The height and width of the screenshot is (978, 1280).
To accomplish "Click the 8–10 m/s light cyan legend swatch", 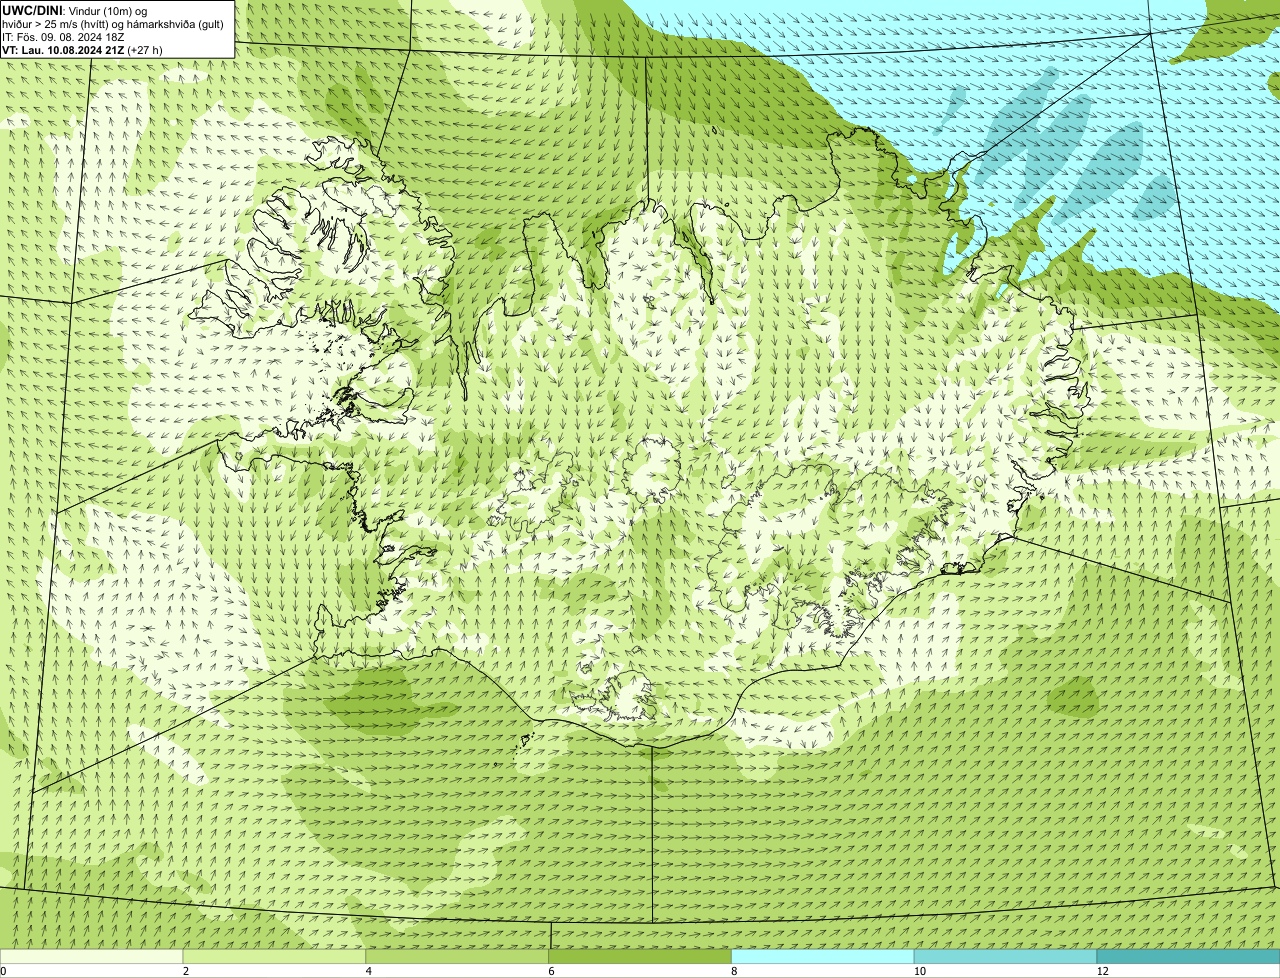I will click(823, 957).
